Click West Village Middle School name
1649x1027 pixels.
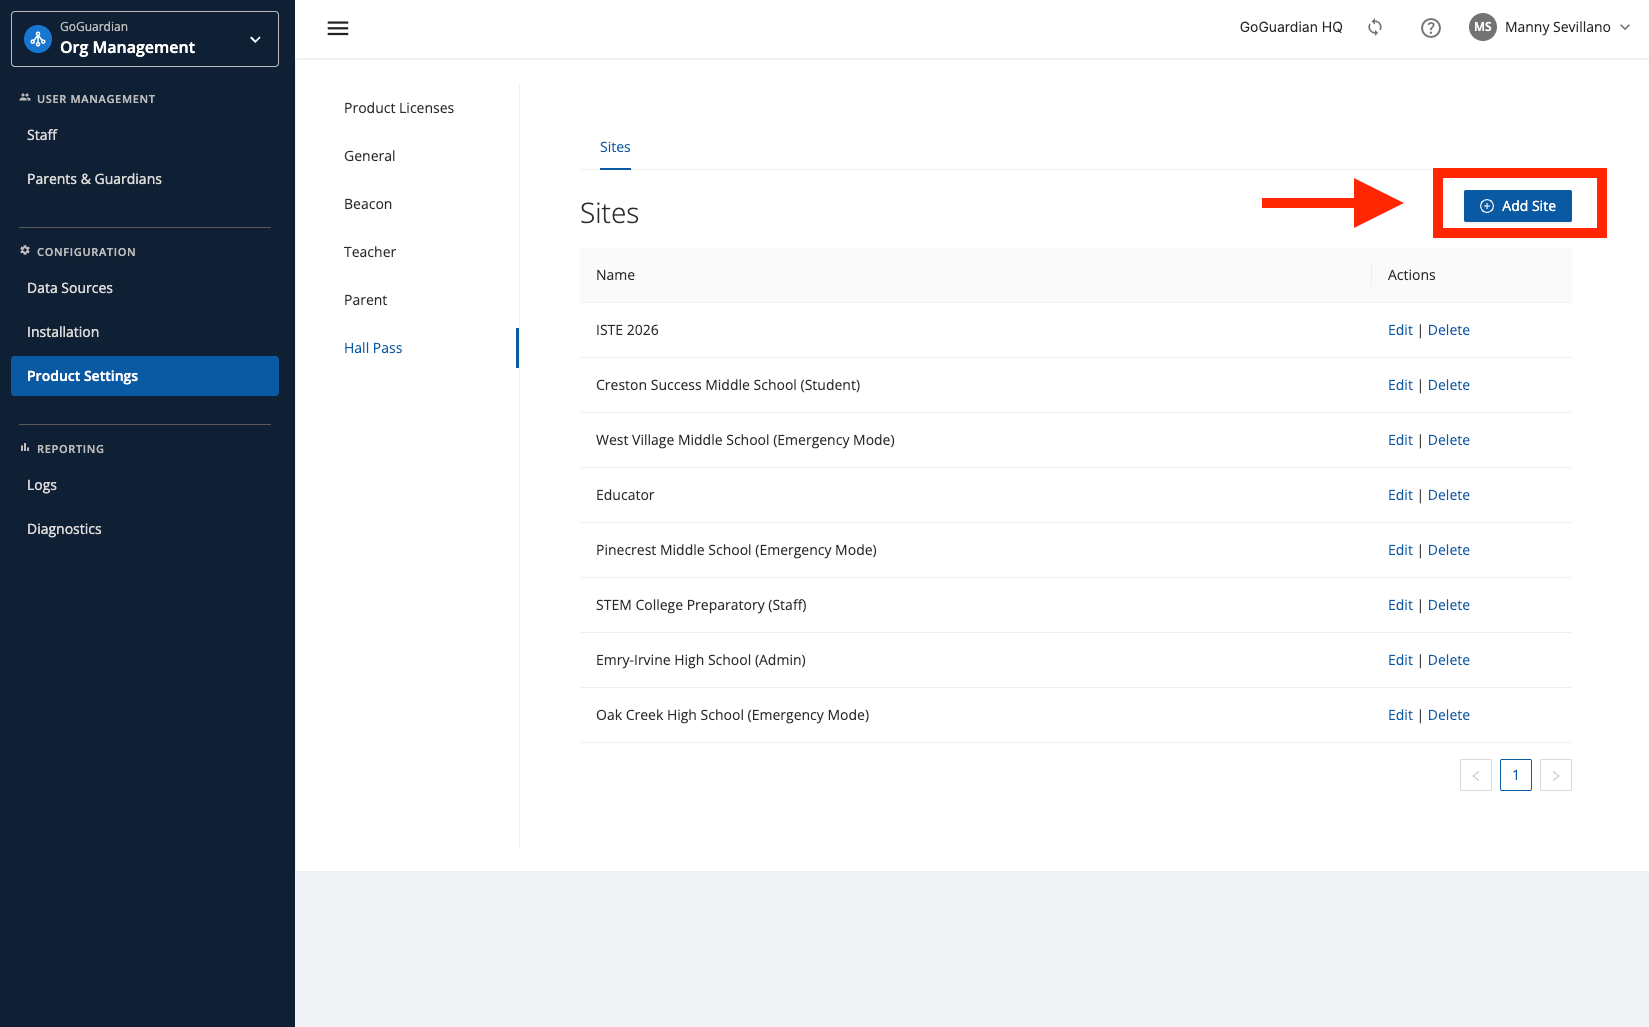tap(745, 440)
